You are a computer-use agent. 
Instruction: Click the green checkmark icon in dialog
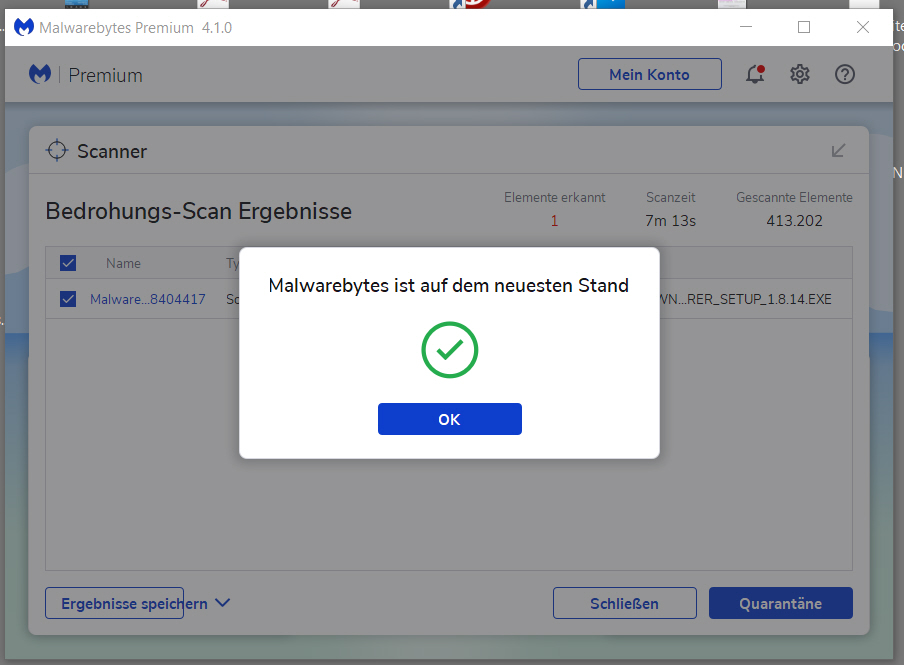pyautogui.click(x=450, y=350)
